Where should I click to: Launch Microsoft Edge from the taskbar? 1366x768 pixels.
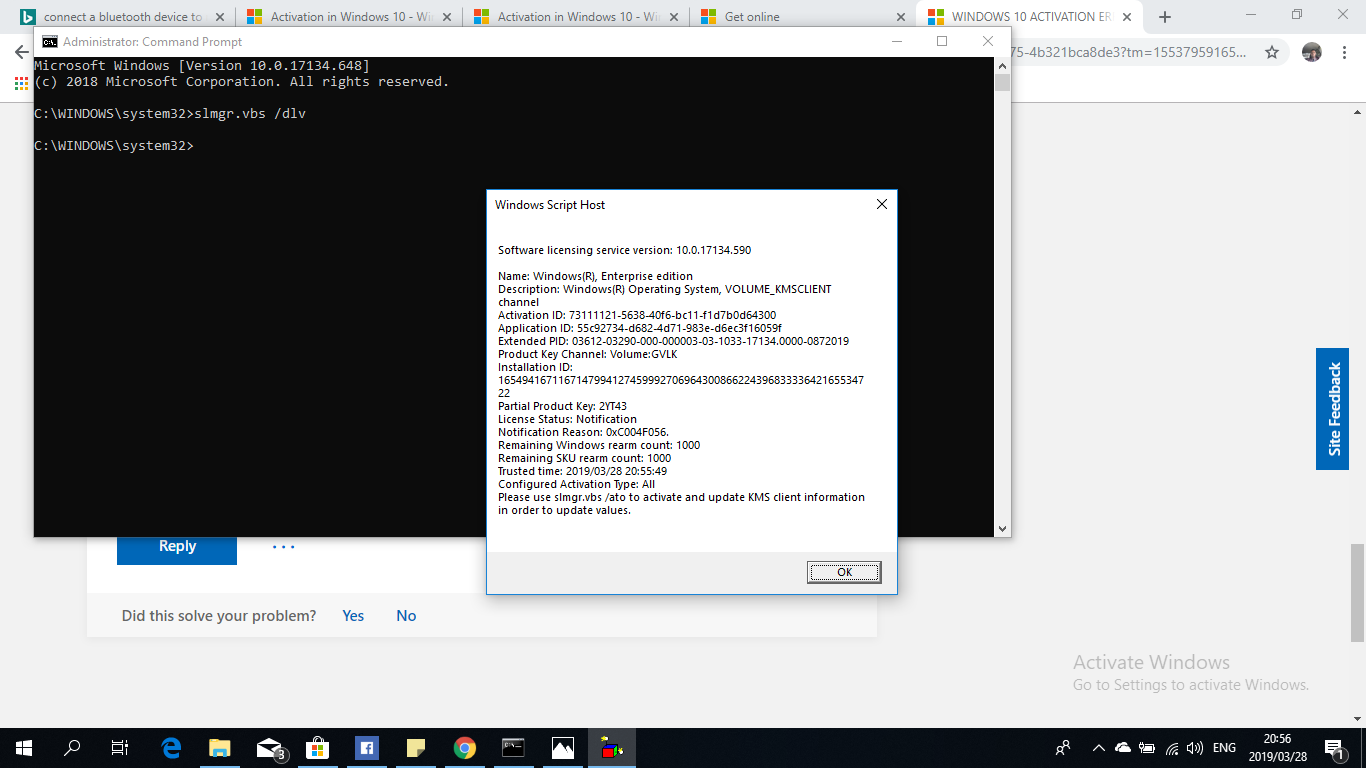point(171,748)
